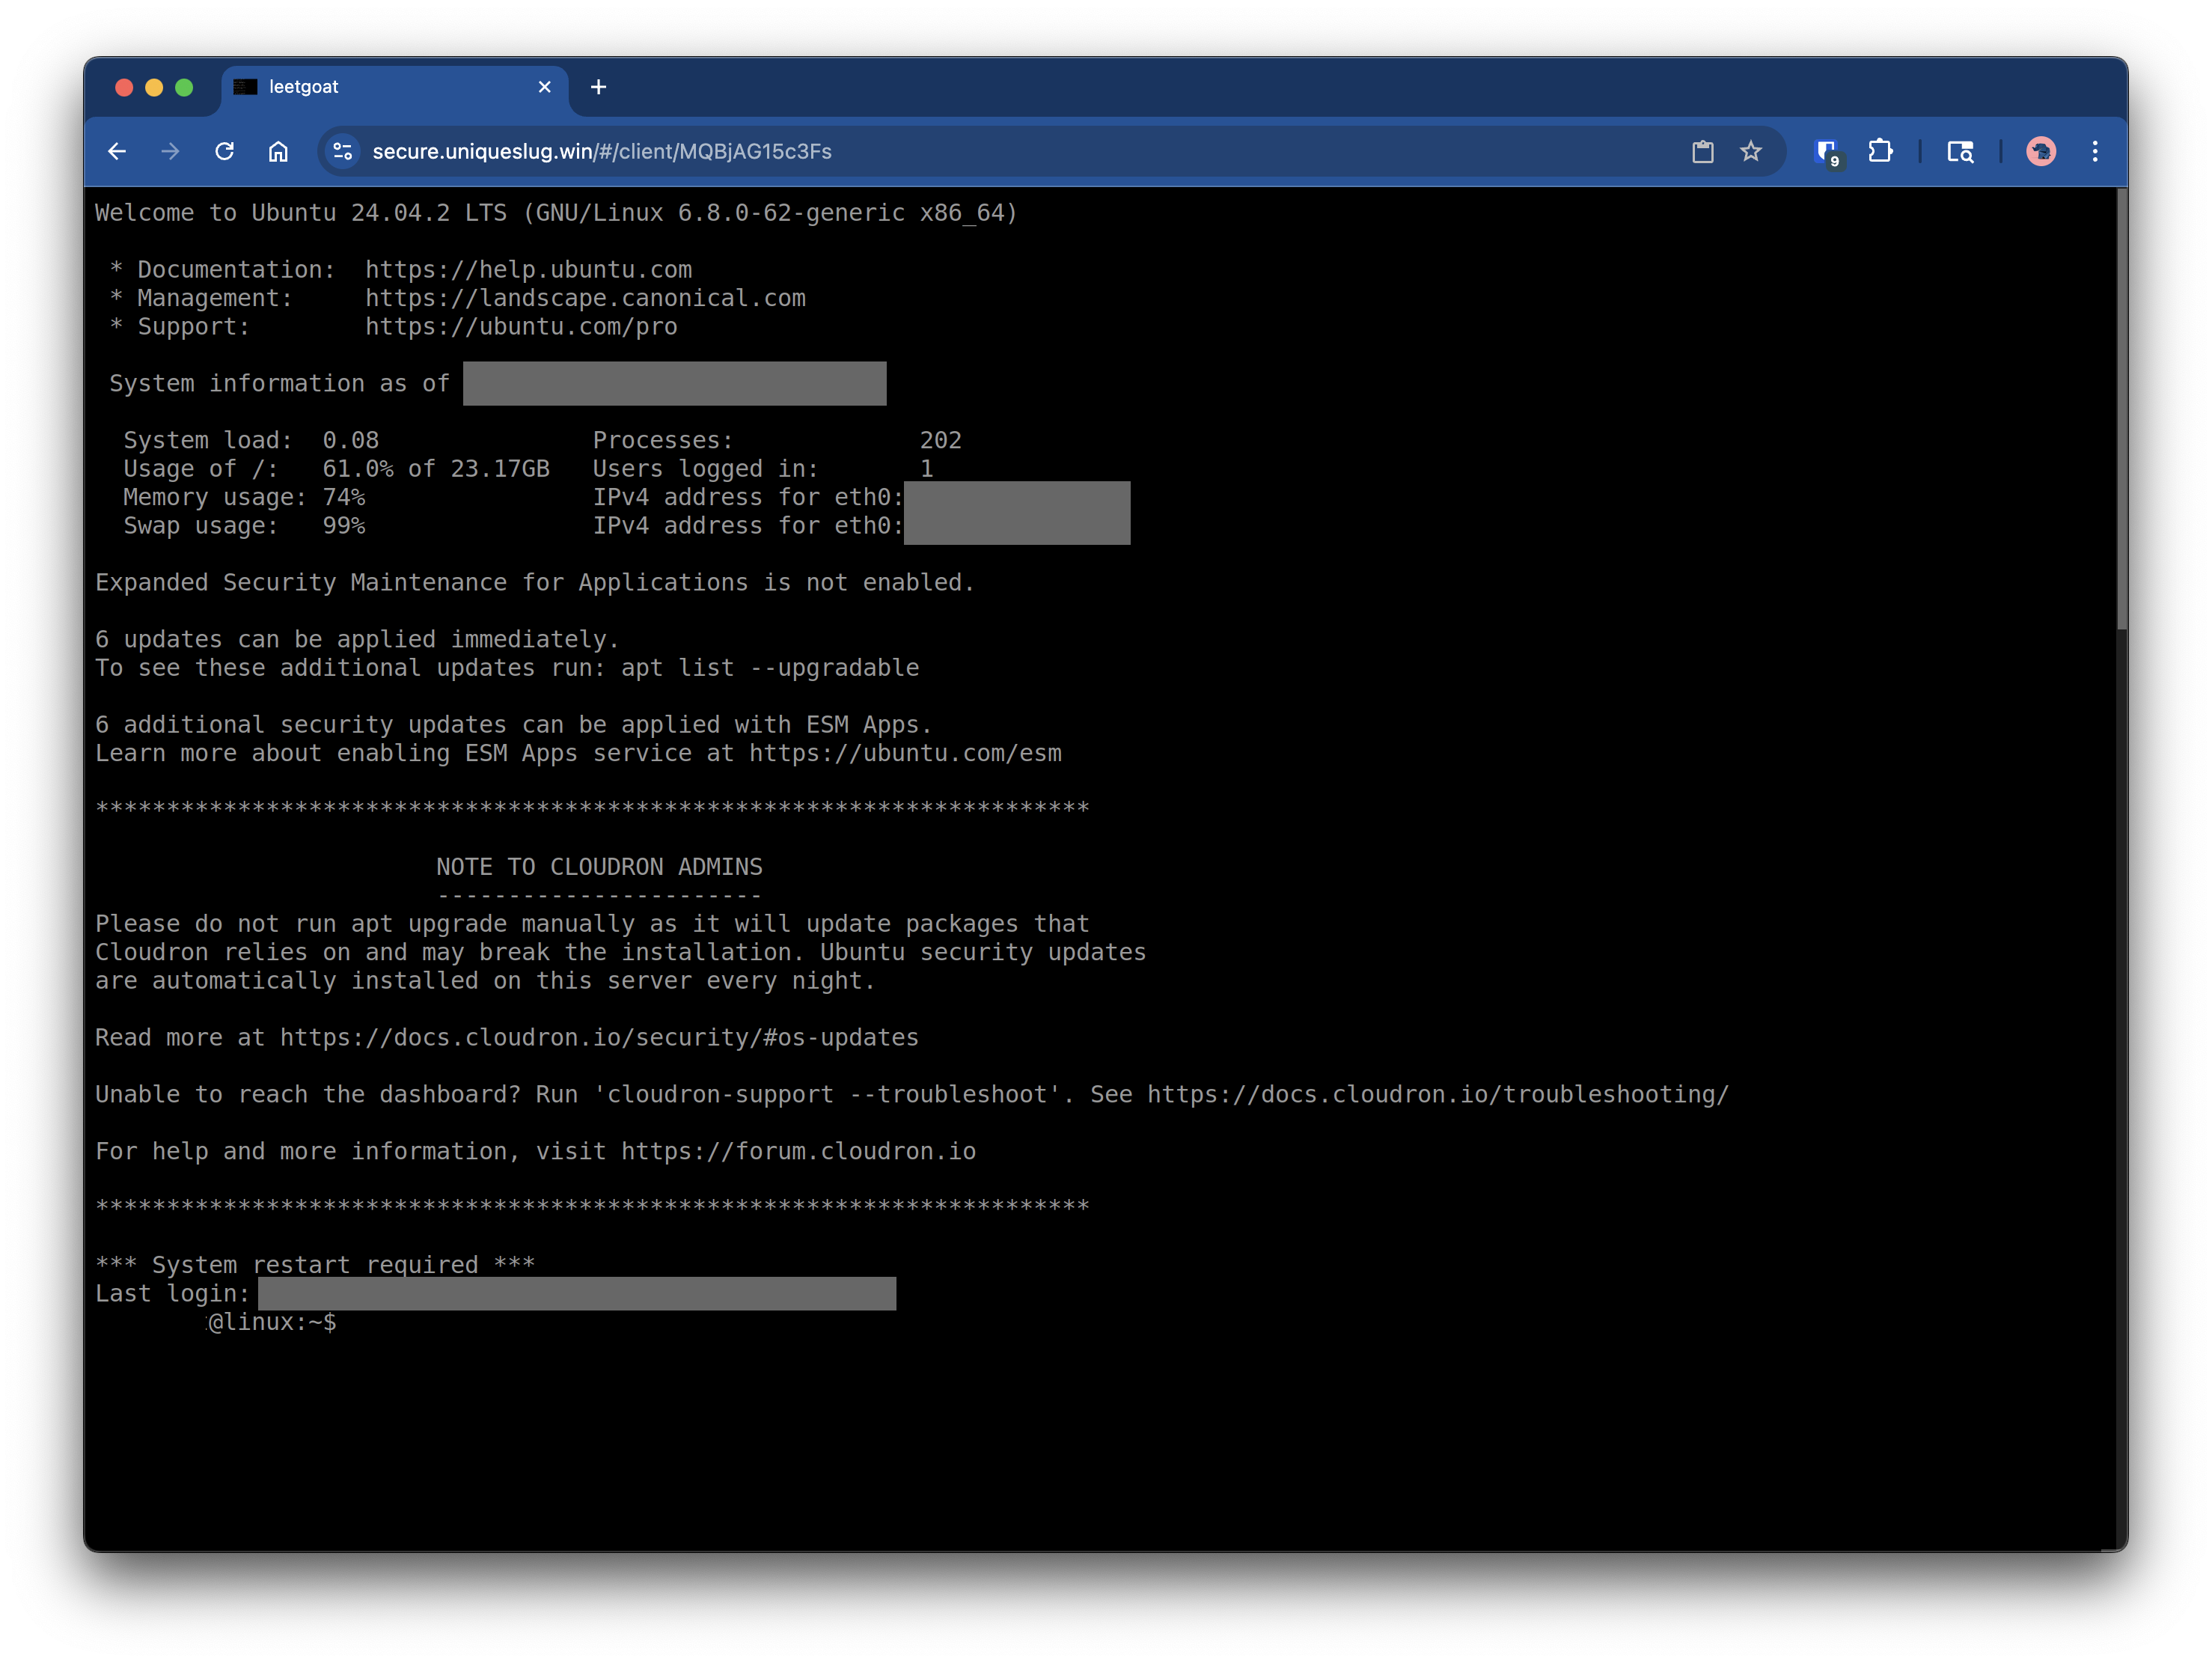Screen dimensions: 2212x1663
Task: Open the browser home page
Action: click(x=278, y=151)
